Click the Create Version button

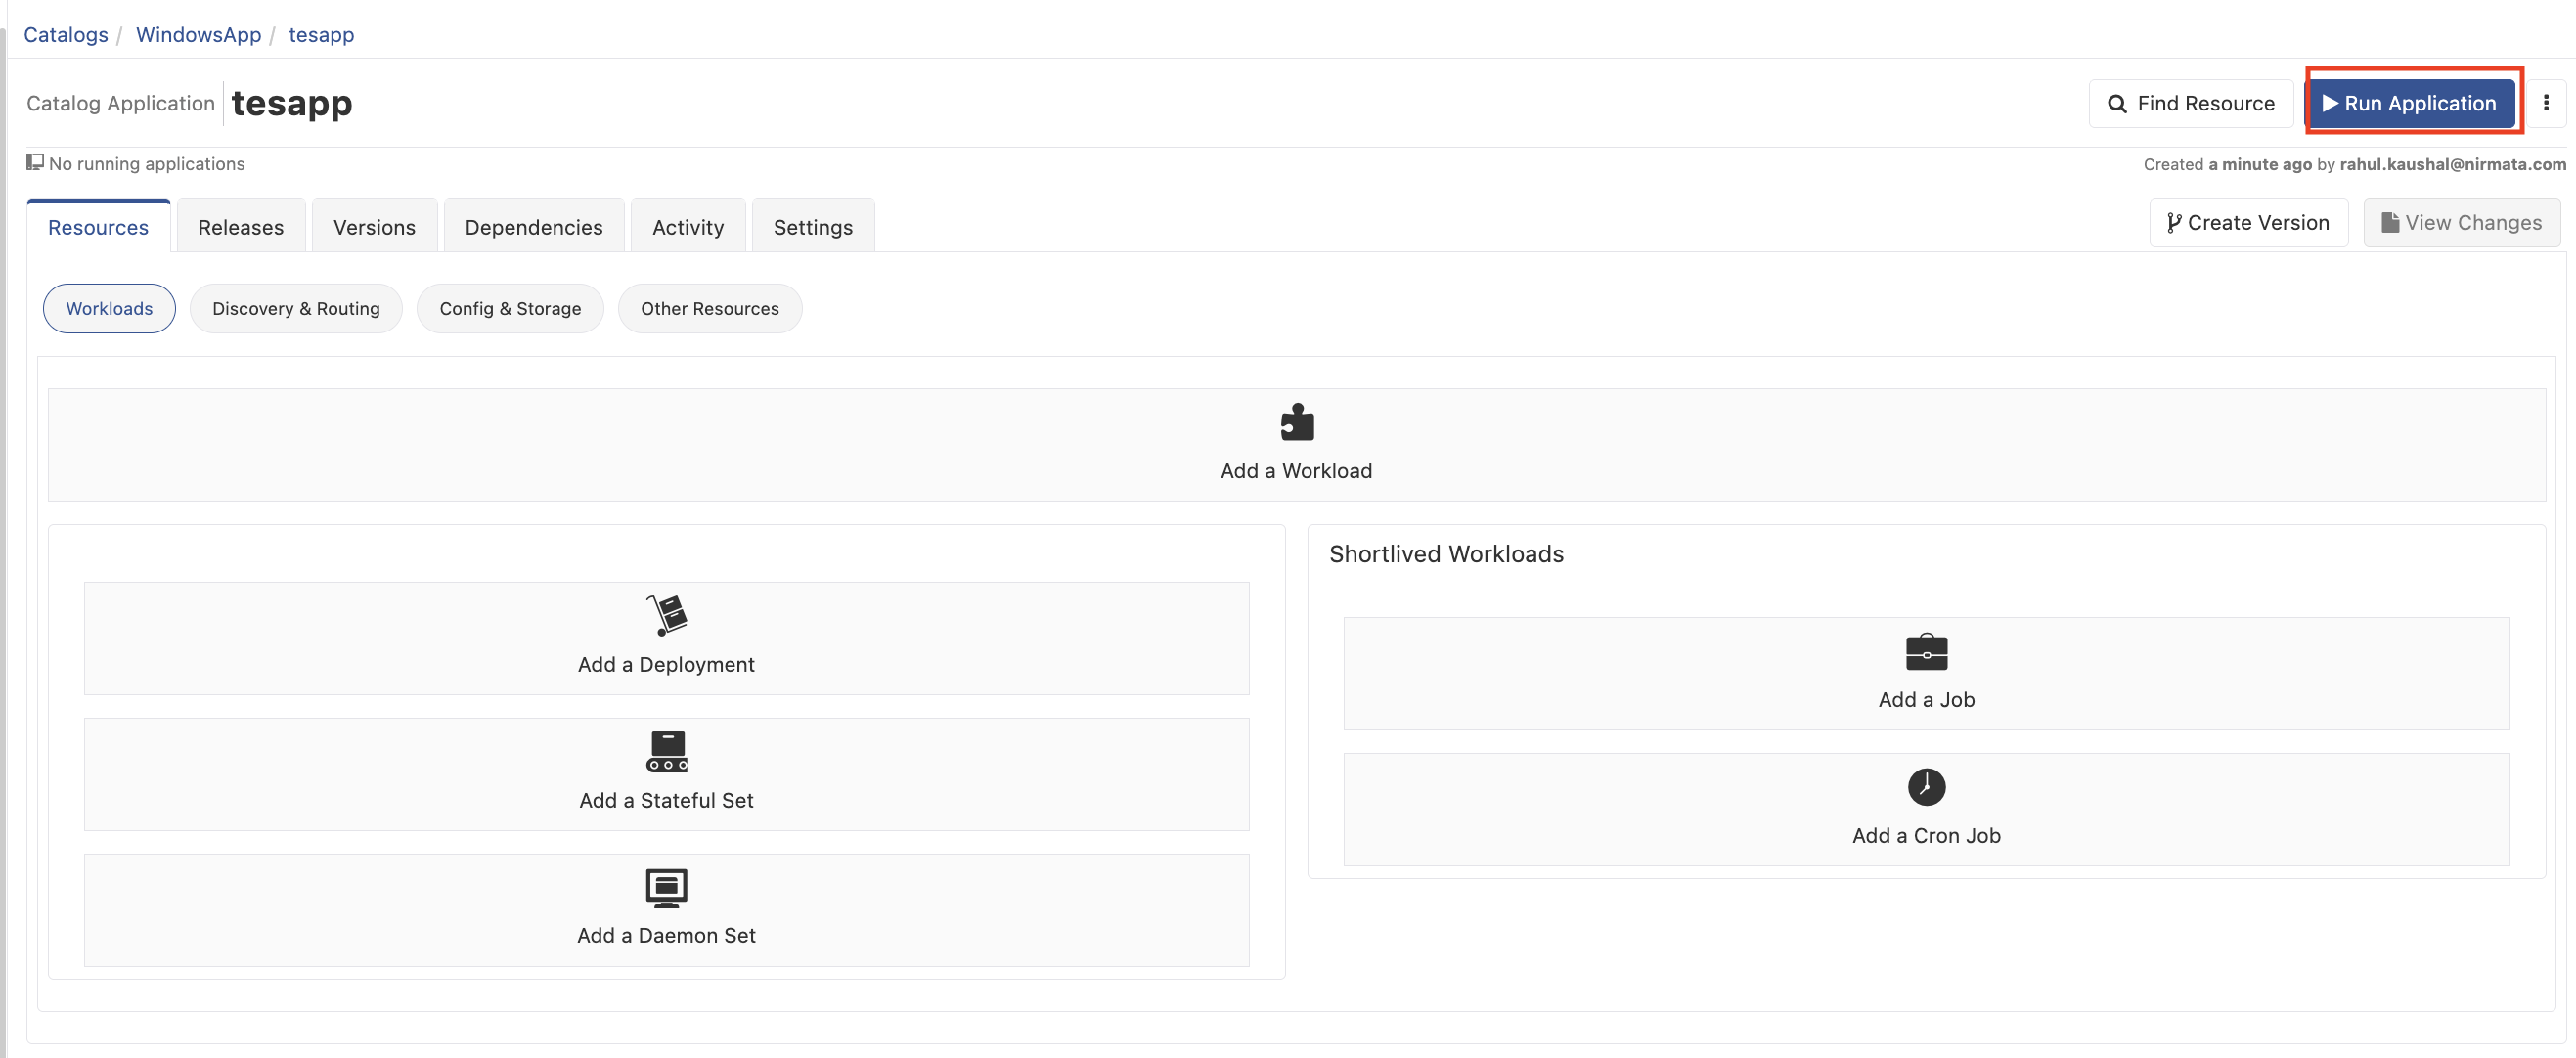[x=2248, y=223]
